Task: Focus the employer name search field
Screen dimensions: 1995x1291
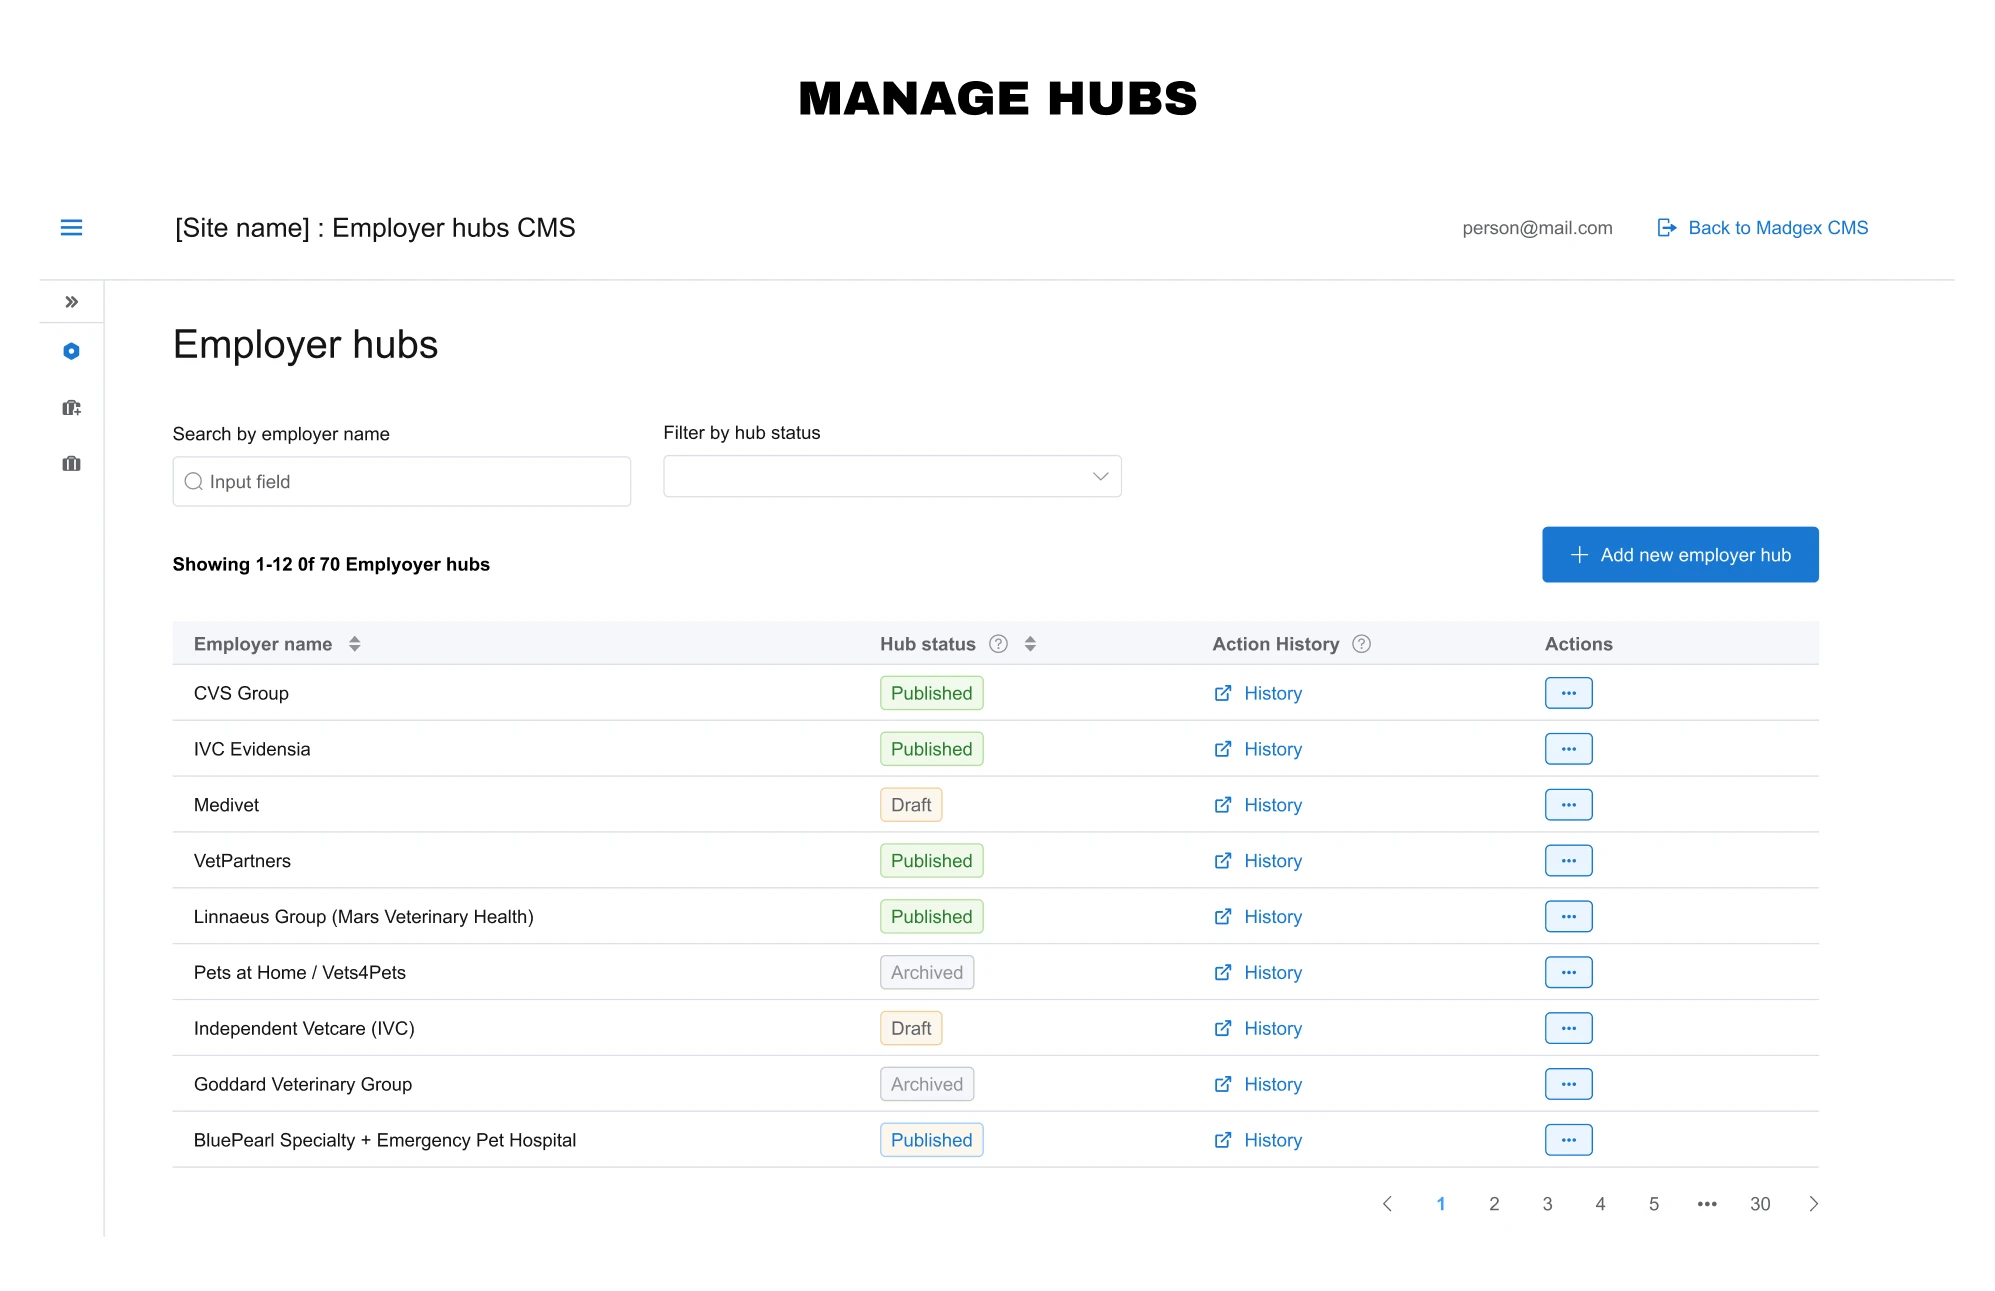Action: click(401, 482)
